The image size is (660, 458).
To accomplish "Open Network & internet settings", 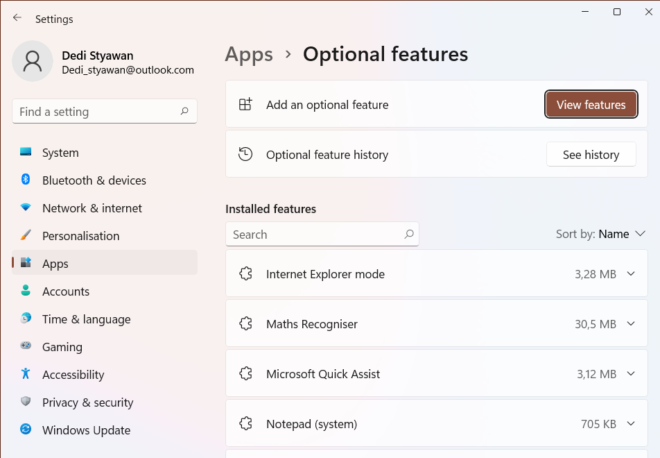I will (105, 208).
